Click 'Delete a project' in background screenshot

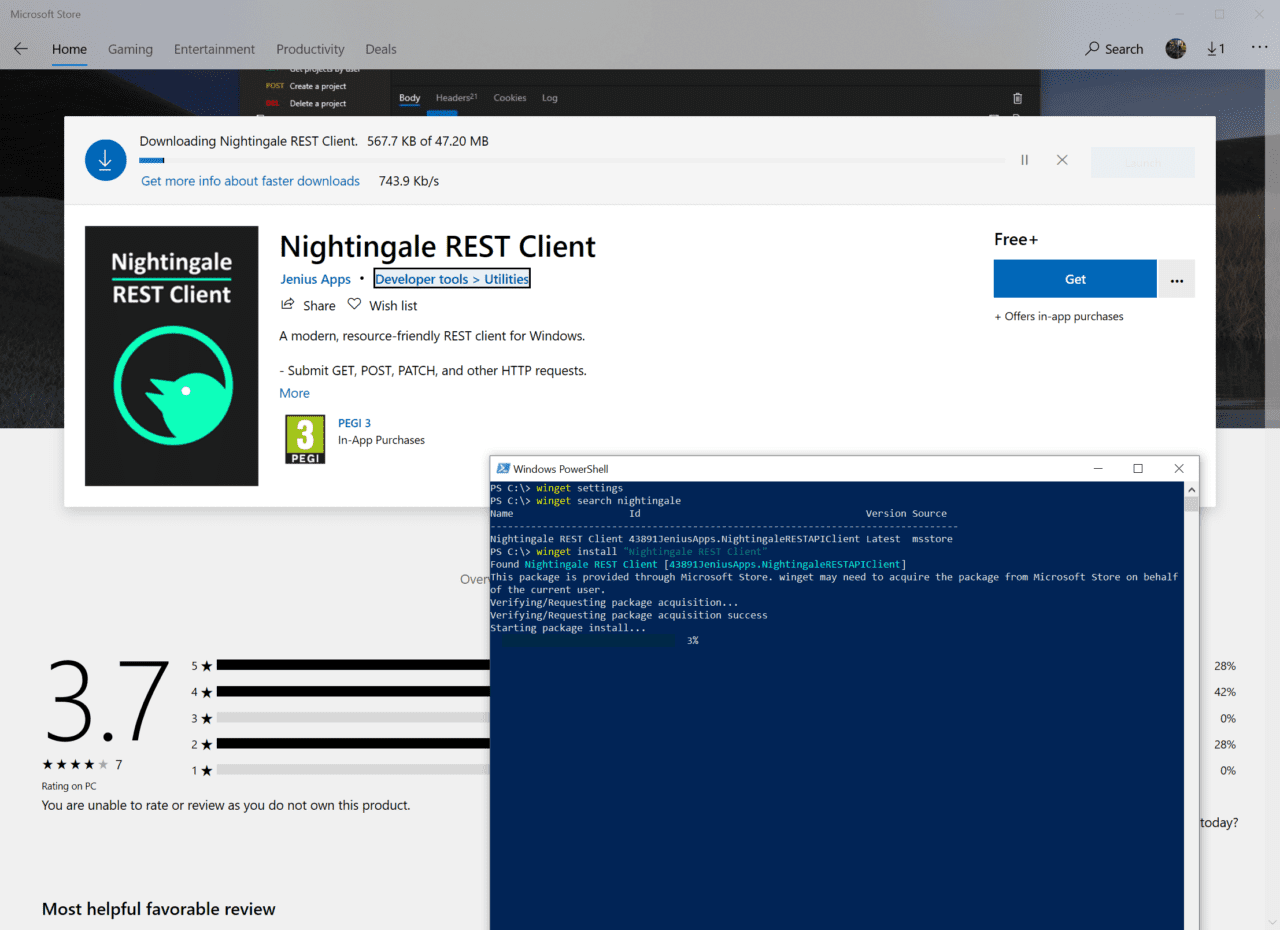(318, 103)
